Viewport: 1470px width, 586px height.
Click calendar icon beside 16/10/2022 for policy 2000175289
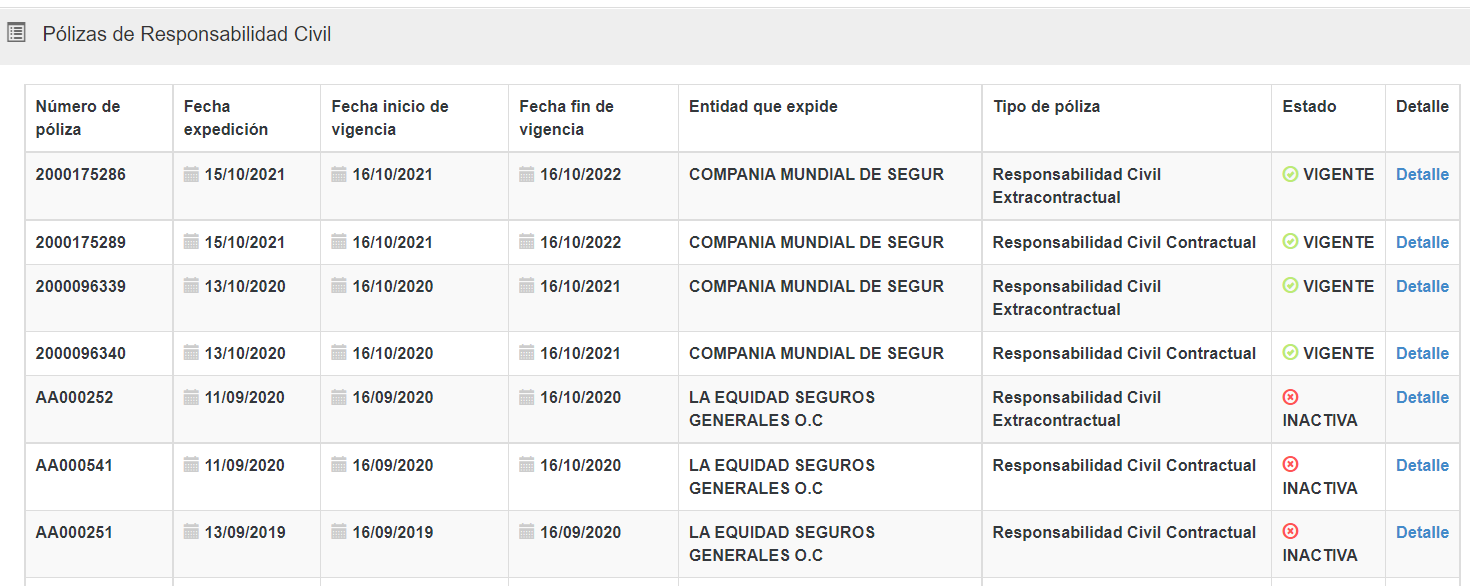(x=527, y=242)
